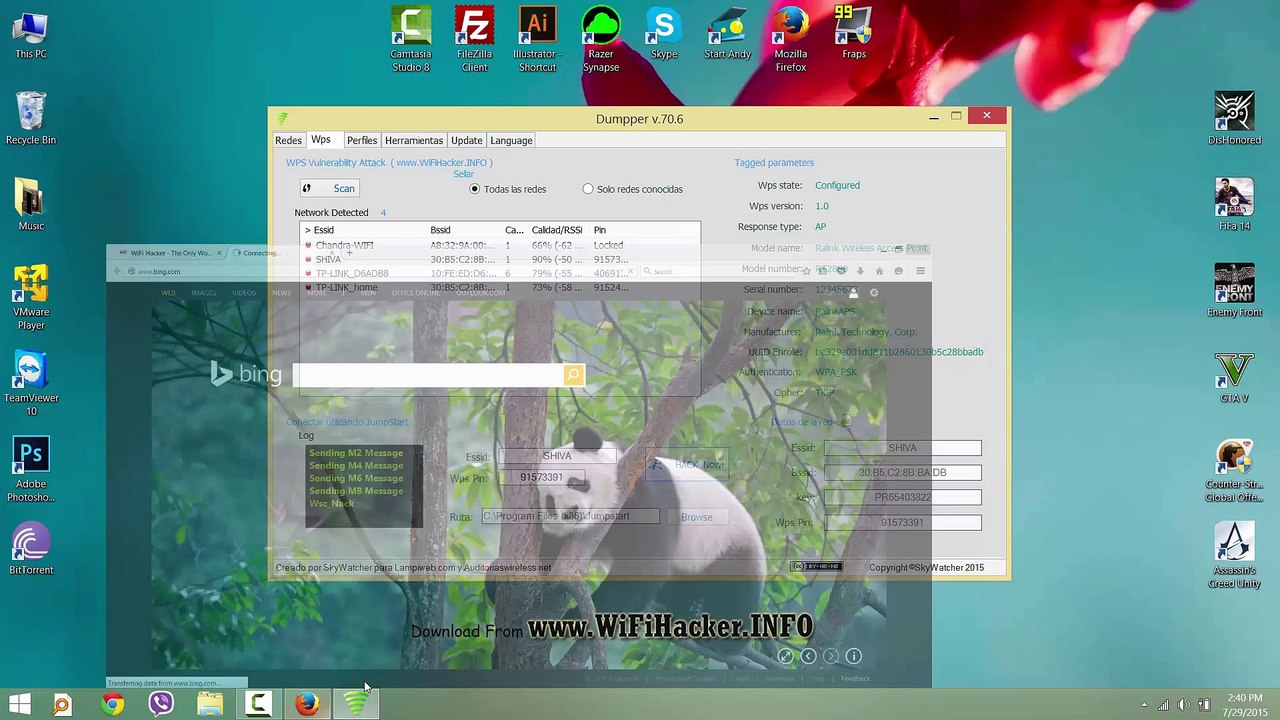The width and height of the screenshot is (1280, 720).
Task: Select the Music folder on desktop
Action: (x=31, y=205)
